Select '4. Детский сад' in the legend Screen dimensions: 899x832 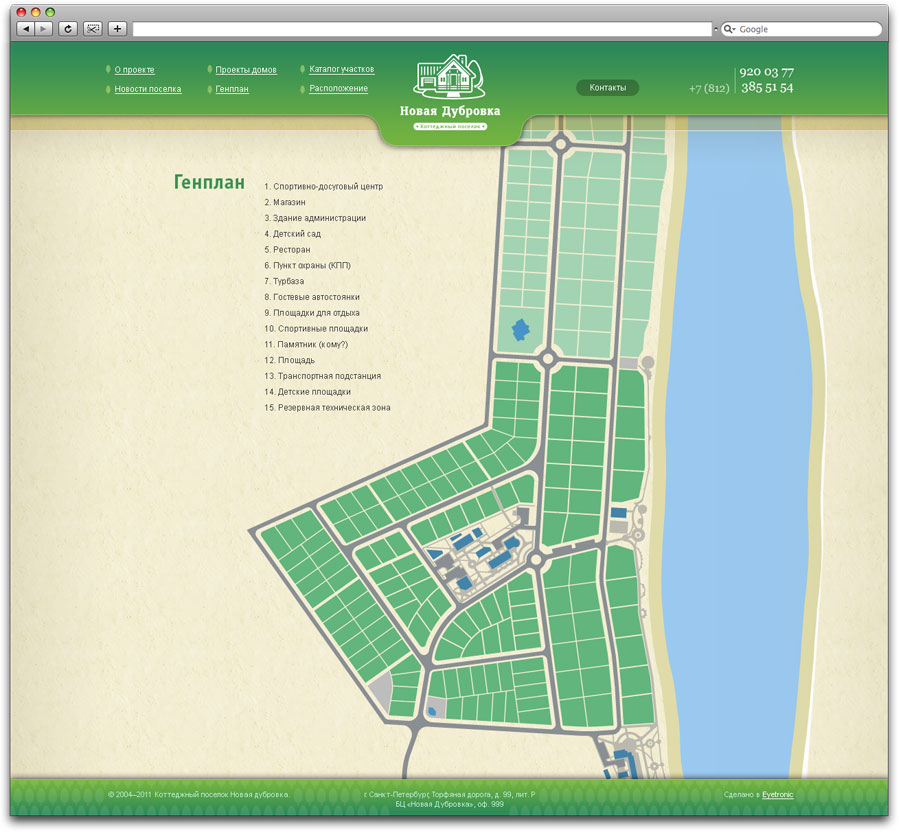coord(292,234)
